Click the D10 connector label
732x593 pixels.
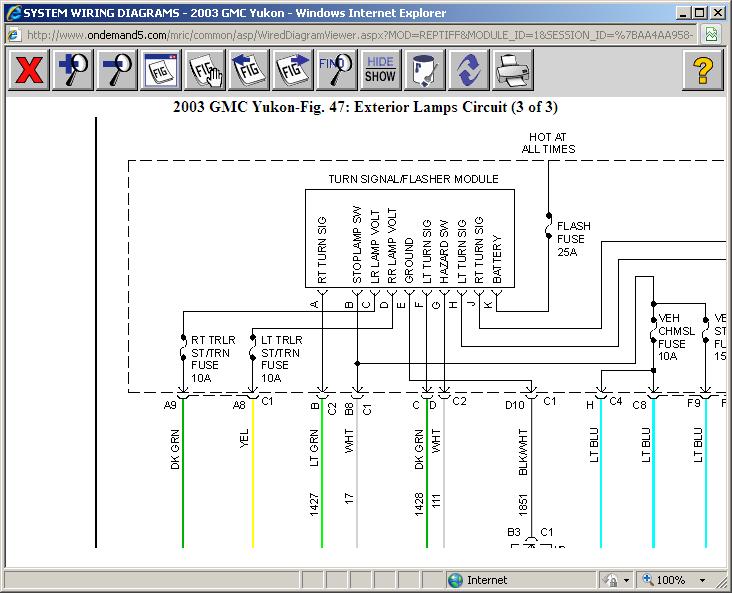pyautogui.click(x=515, y=405)
